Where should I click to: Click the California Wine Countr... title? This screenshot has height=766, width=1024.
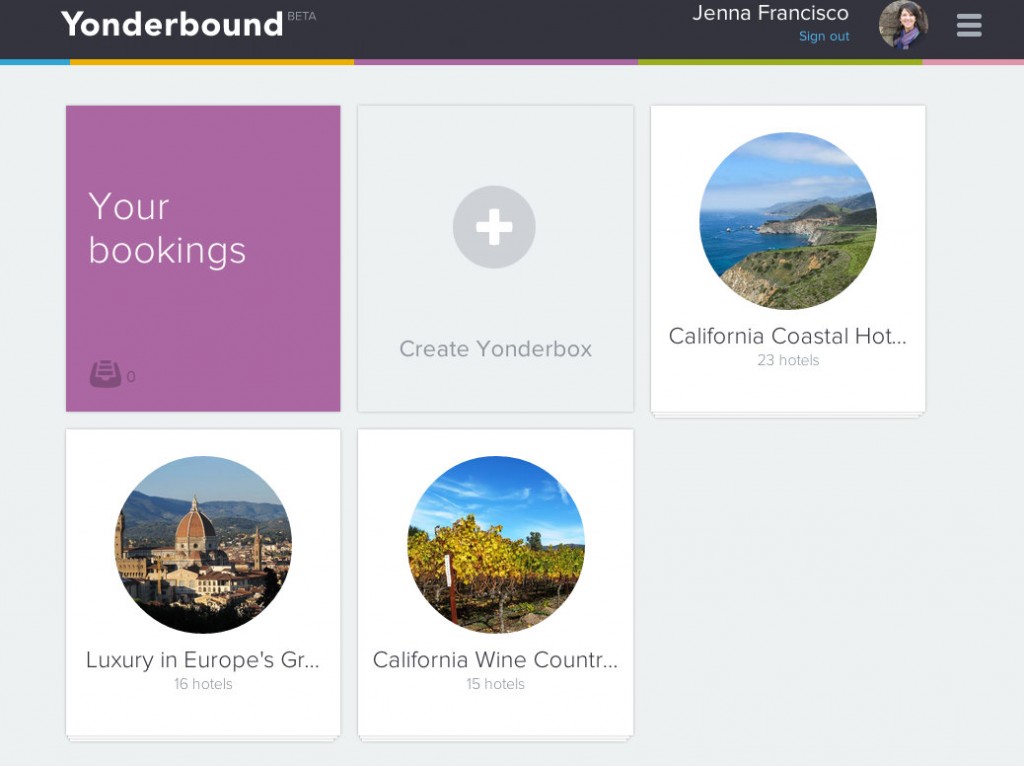click(x=495, y=660)
